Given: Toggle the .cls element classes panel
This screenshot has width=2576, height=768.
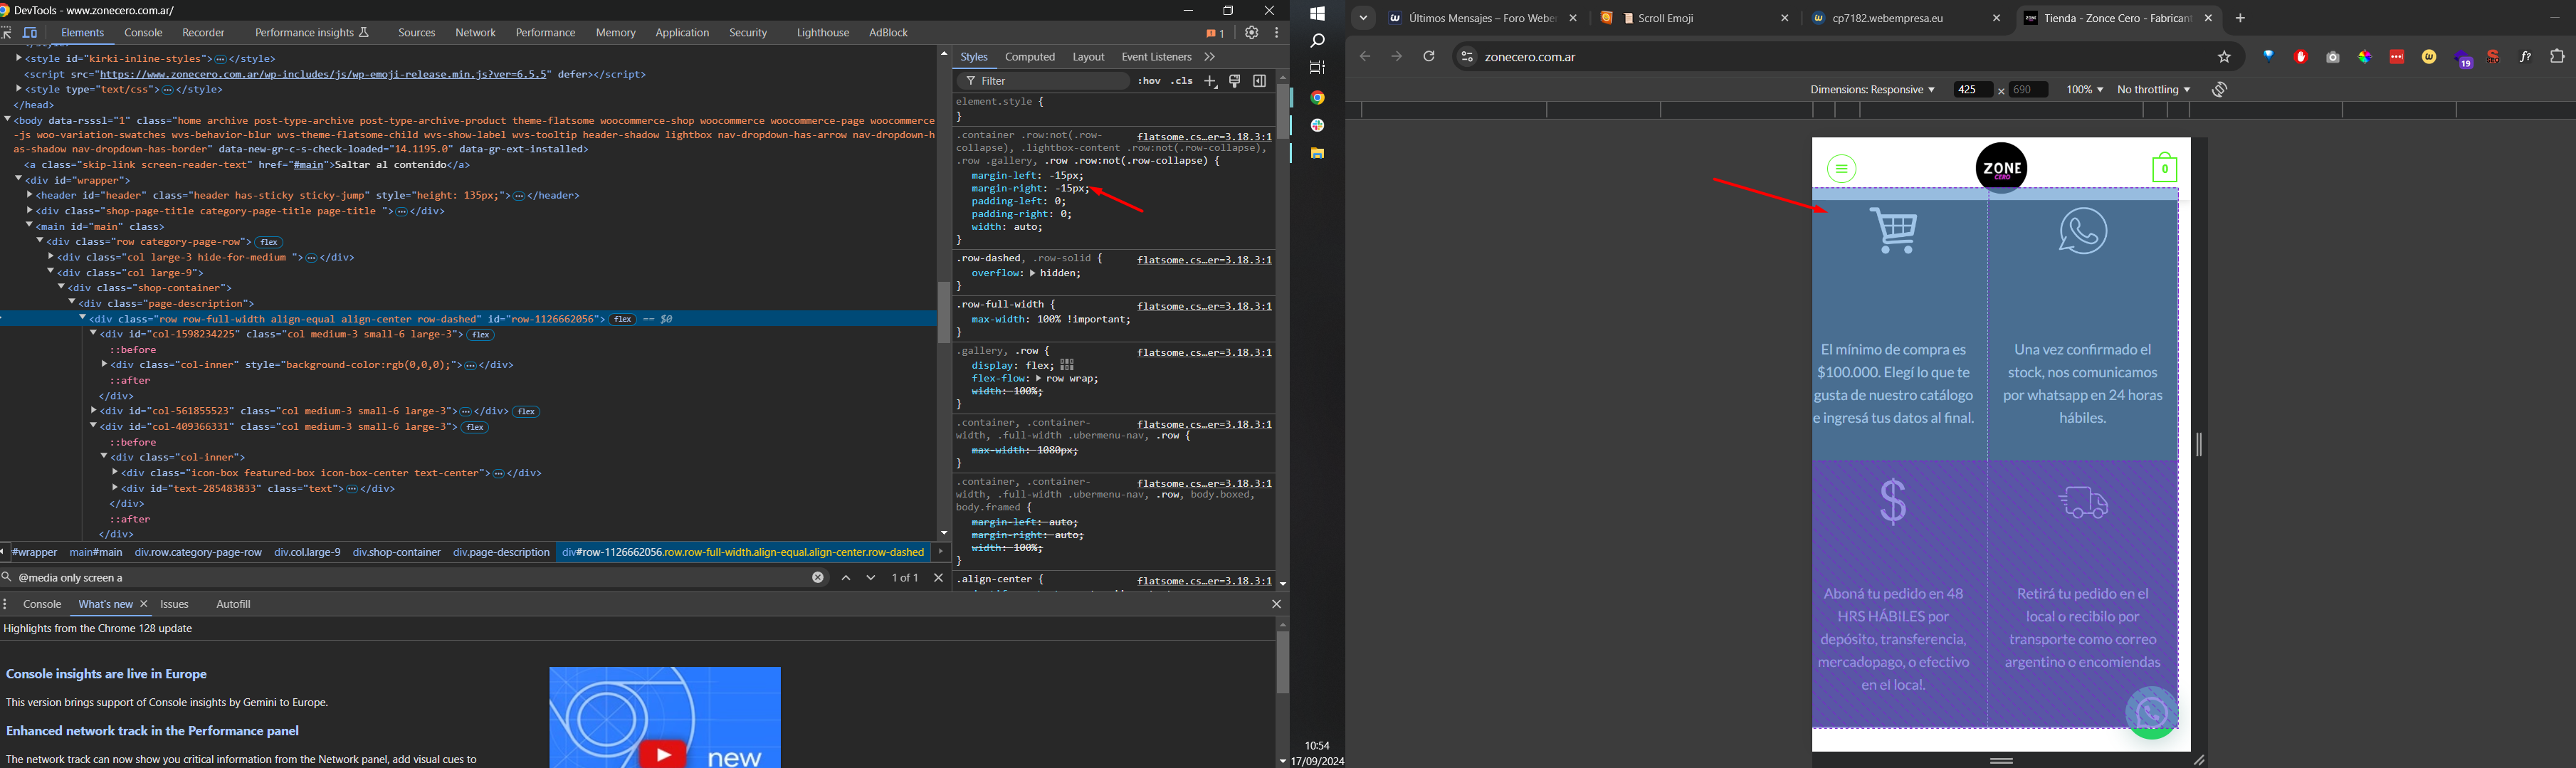Looking at the screenshot, I should [1182, 82].
